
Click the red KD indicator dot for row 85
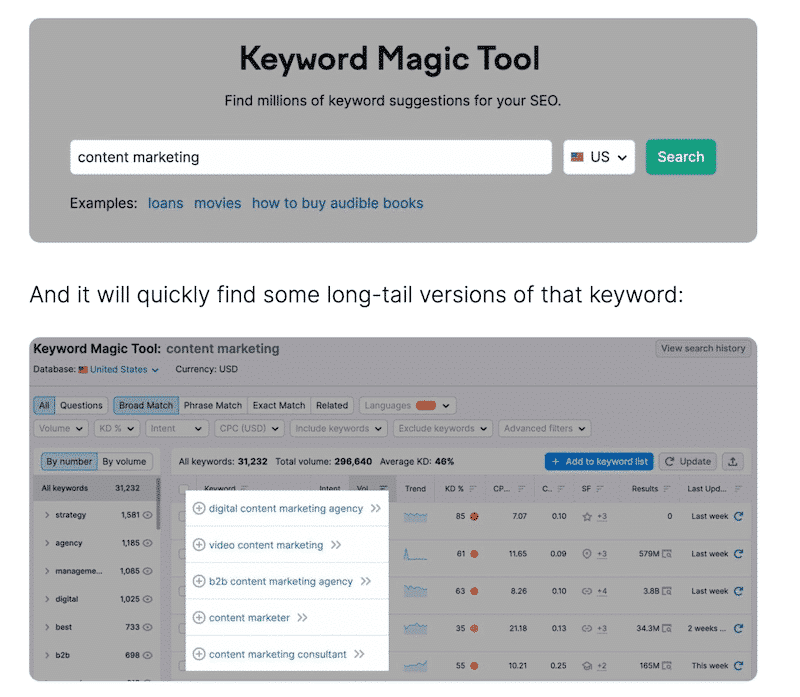[x=473, y=516]
